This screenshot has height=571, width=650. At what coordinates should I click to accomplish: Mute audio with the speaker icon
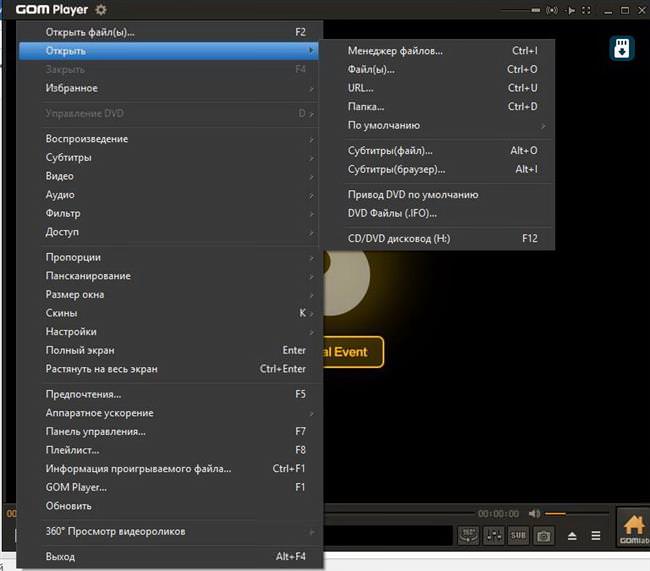[534, 514]
